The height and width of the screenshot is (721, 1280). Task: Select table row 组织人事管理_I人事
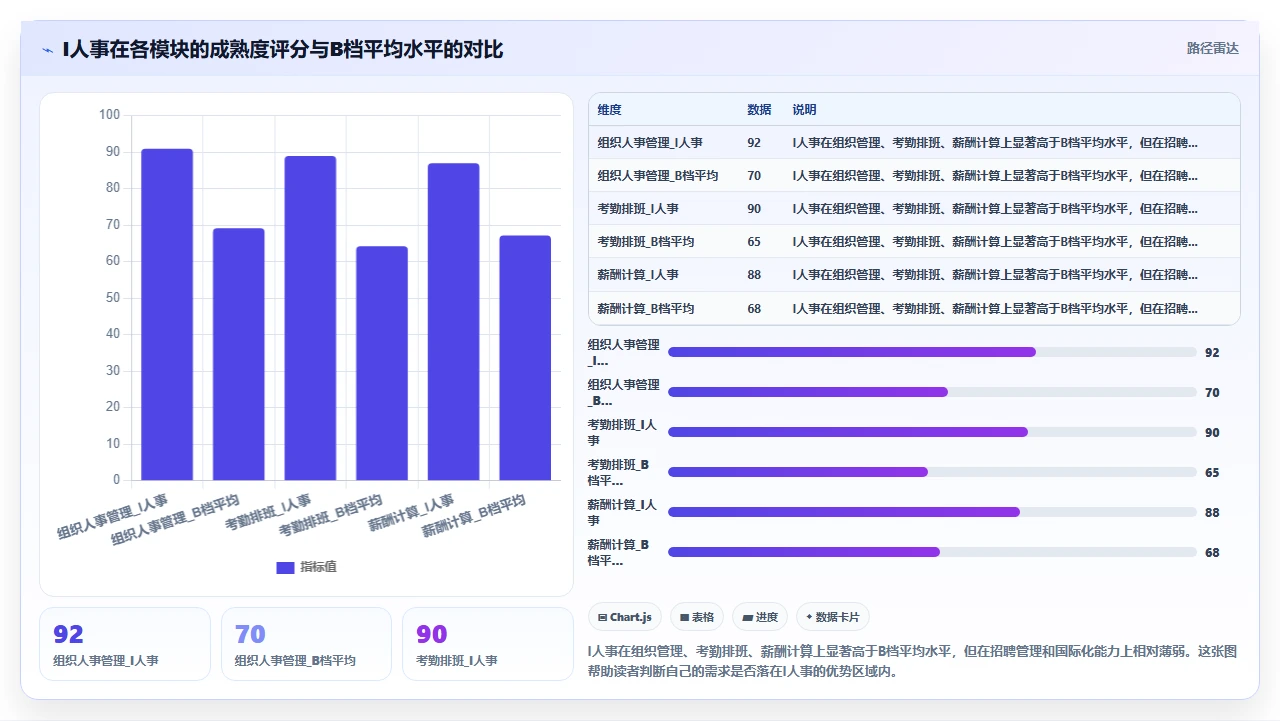coord(914,143)
